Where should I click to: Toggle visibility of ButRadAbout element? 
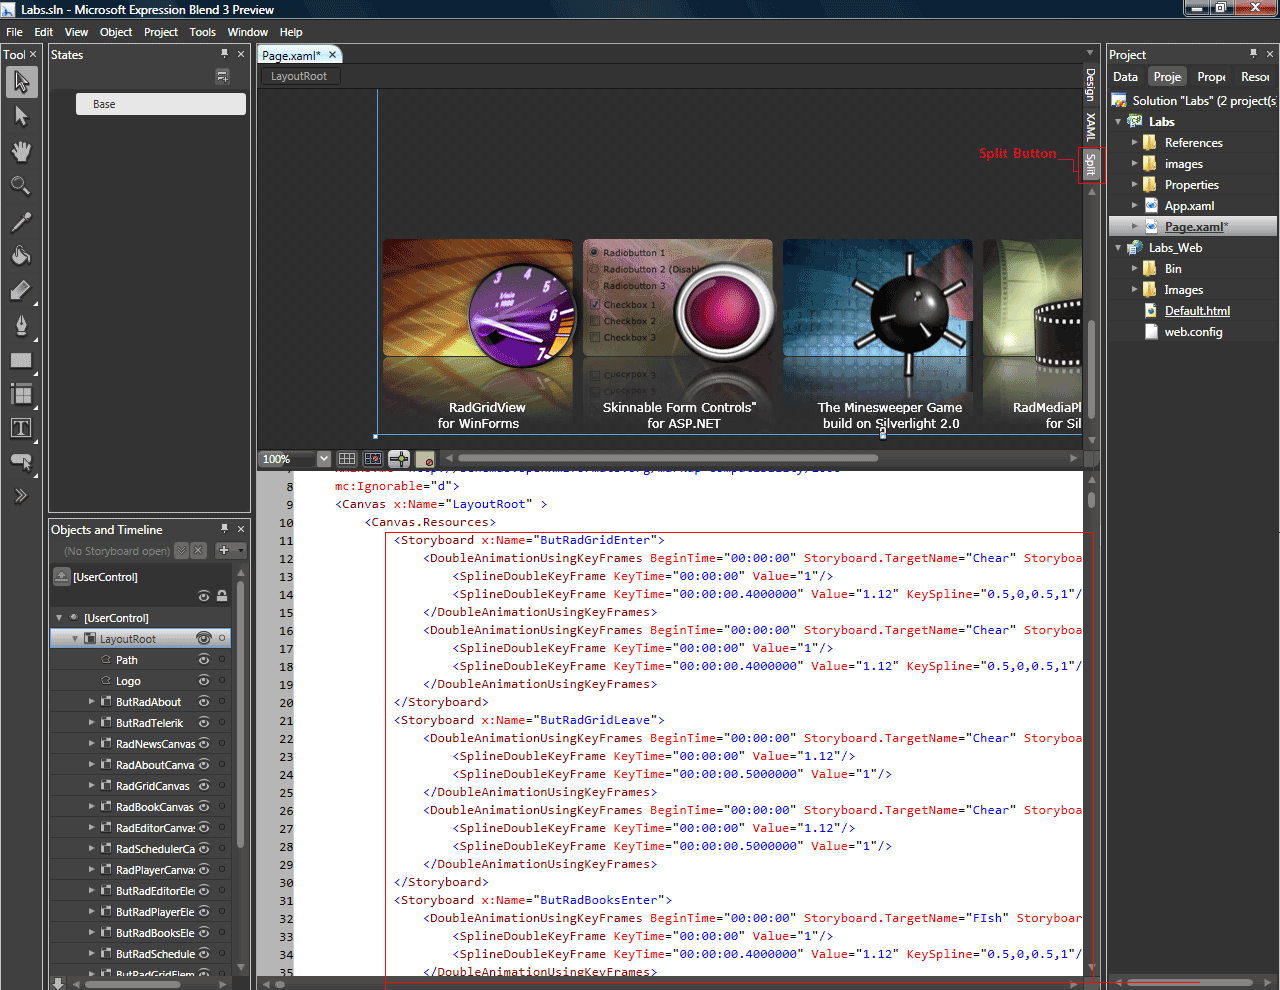[204, 702]
